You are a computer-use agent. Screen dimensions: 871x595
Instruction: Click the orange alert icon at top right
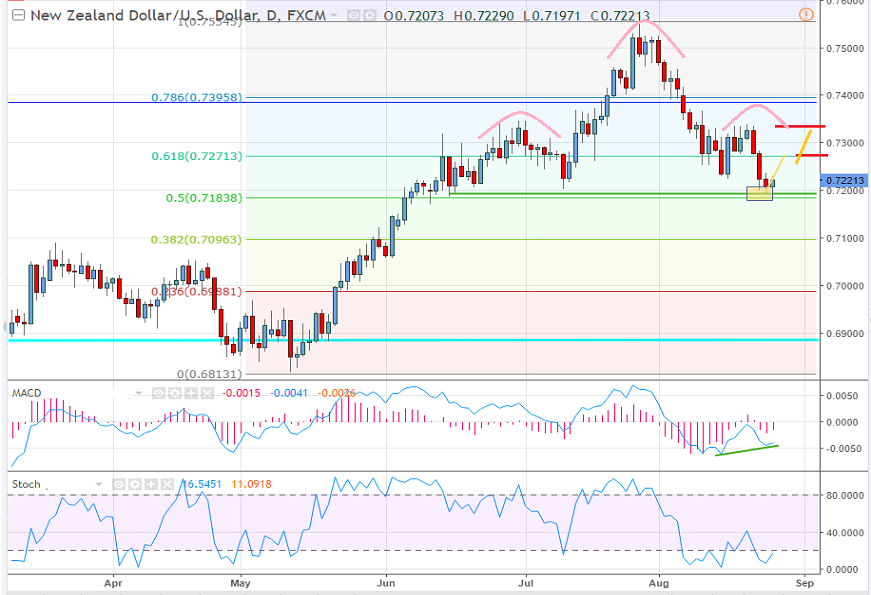[805, 14]
